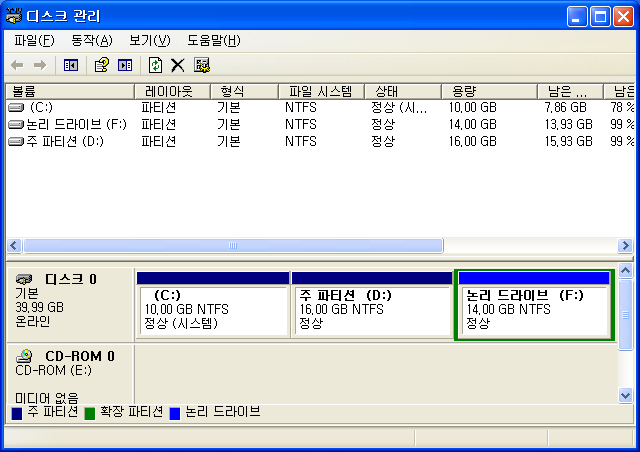Sort by the 상태 column header
This screenshot has width=640, height=452.
[x=403, y=91]
